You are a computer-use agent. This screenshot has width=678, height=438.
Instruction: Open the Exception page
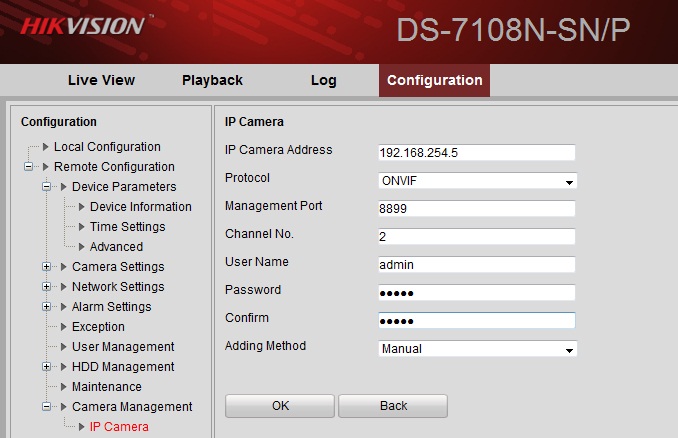point(98,326)
